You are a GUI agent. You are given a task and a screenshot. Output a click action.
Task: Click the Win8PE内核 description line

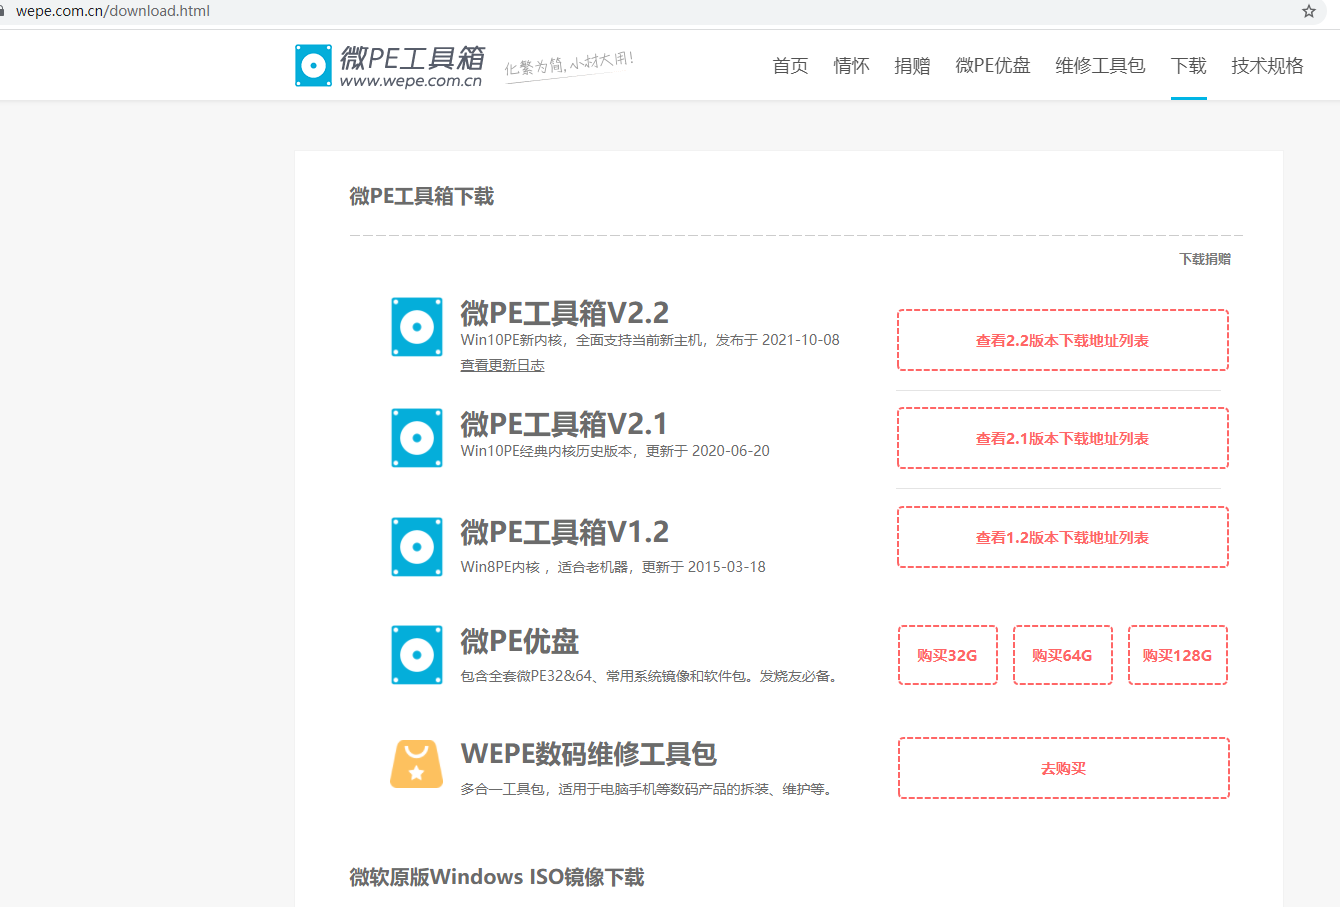[613, 567]
